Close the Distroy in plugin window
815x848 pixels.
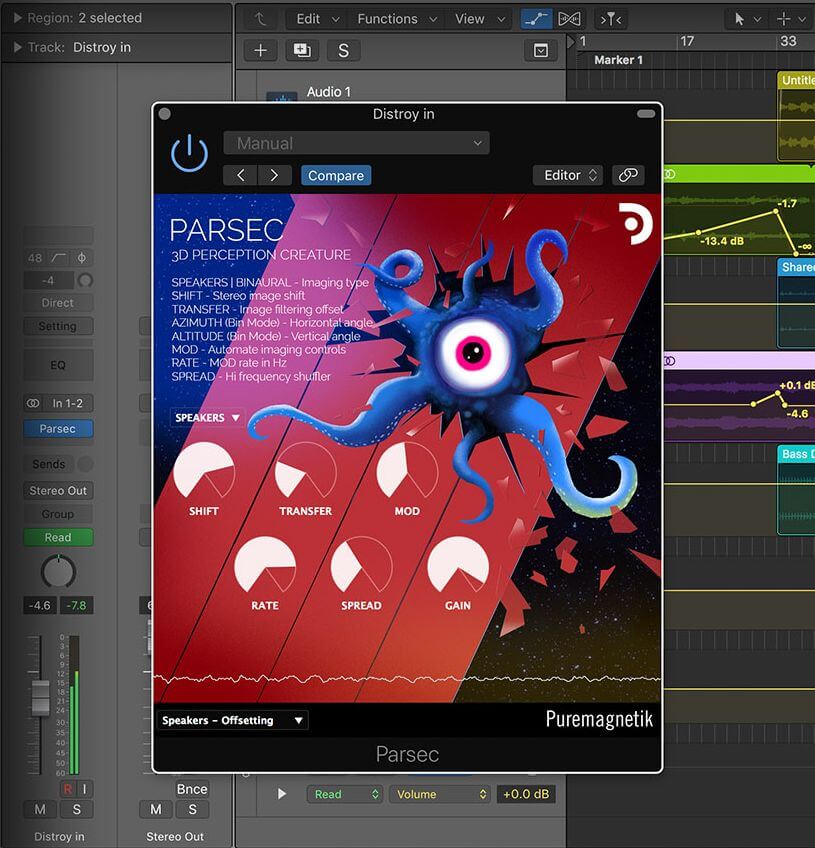(165, 114)
